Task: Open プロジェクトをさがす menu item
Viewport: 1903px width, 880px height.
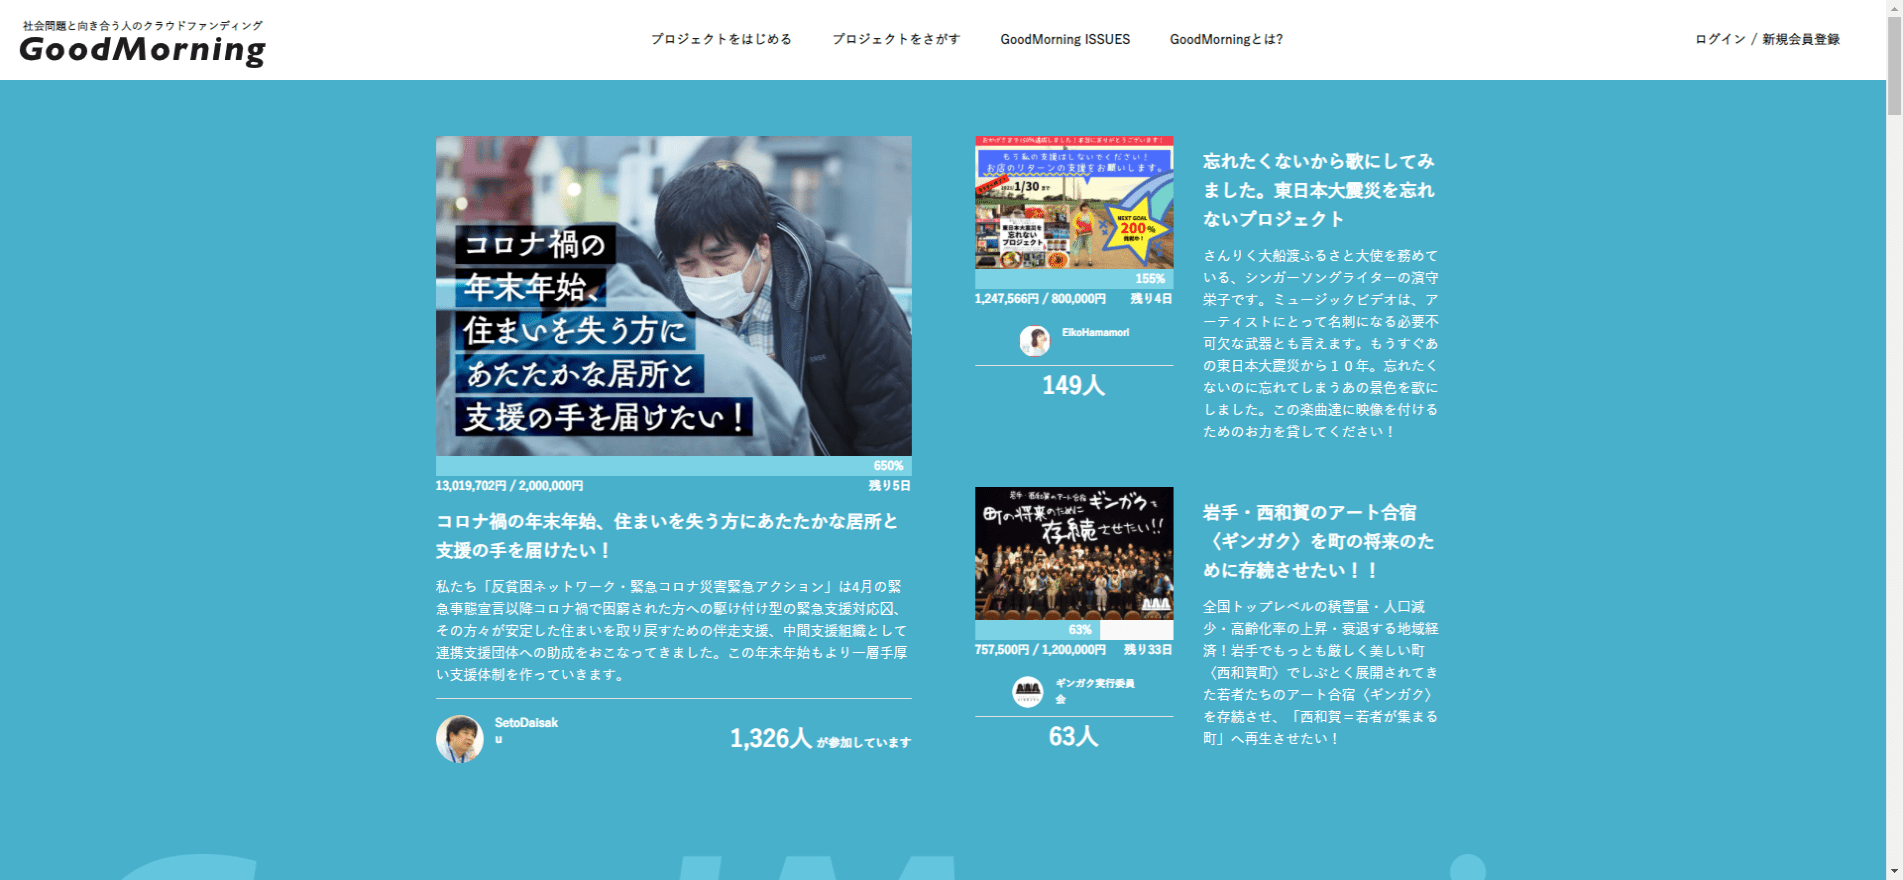Action: 896,39
